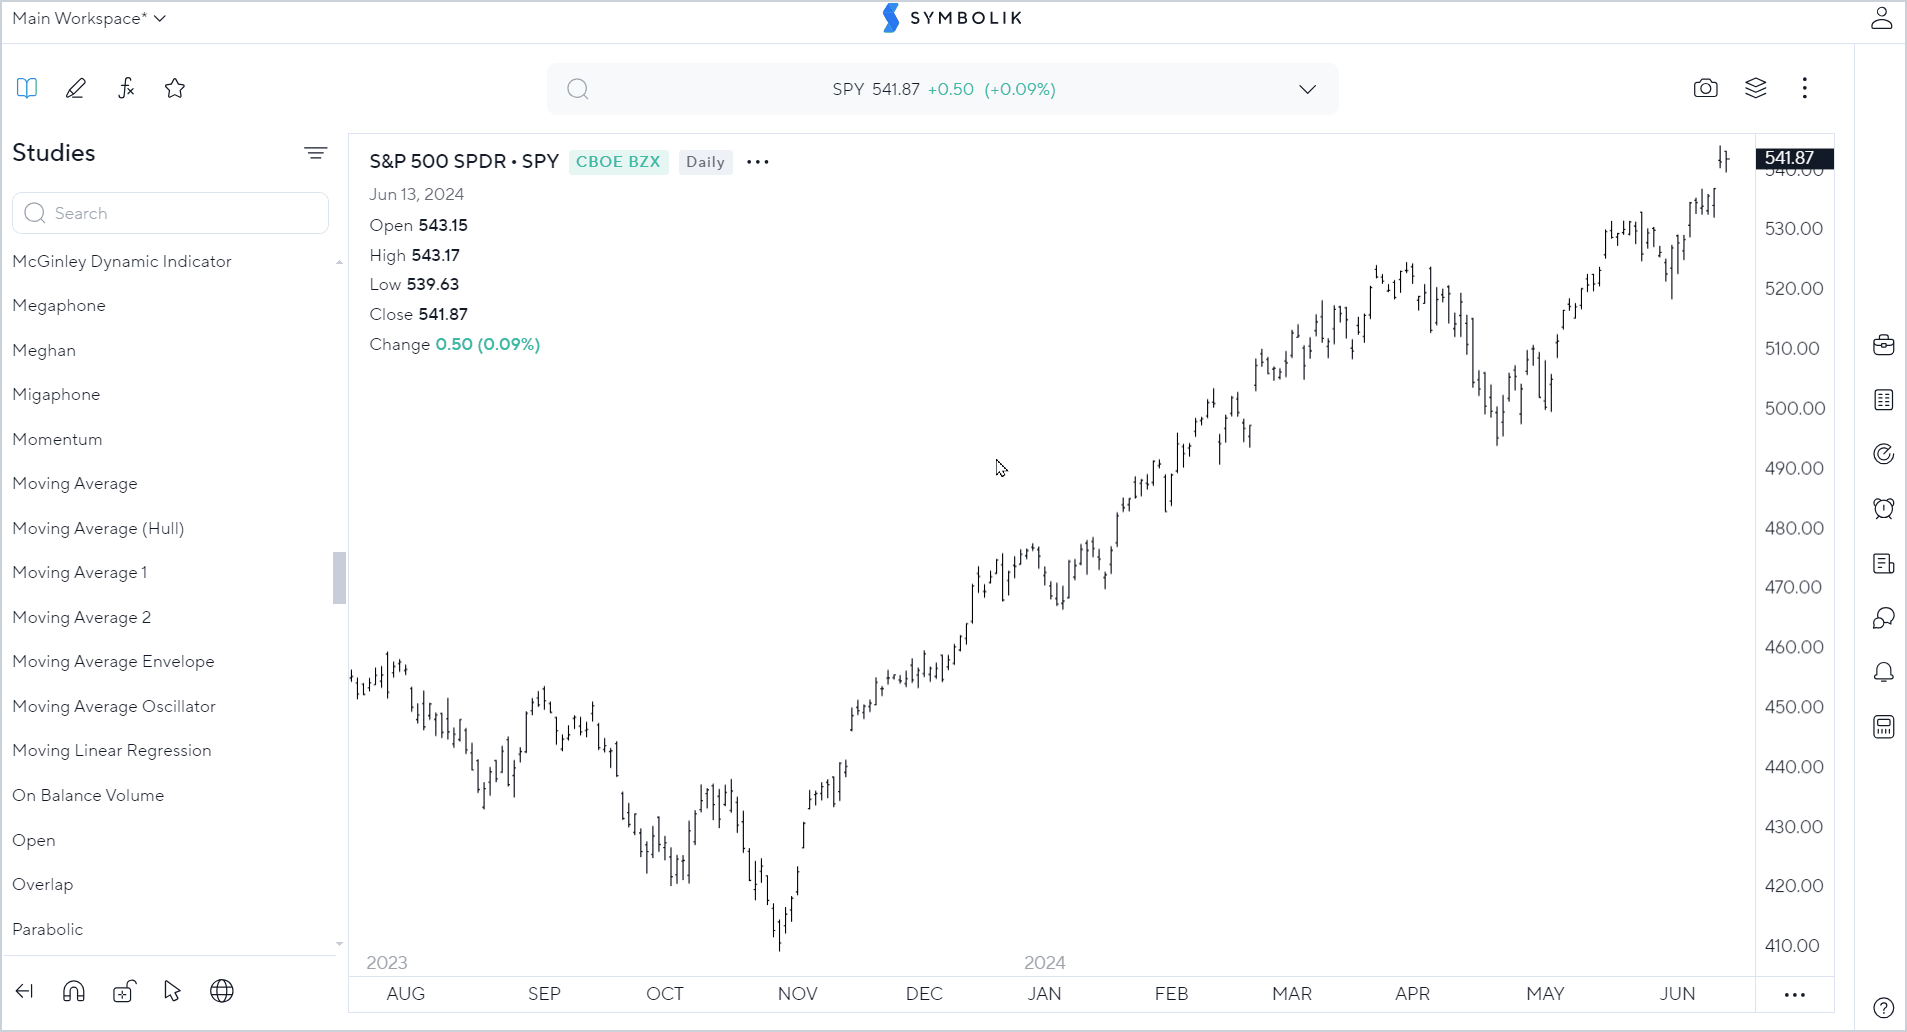The image size is (1907, 1032).
Task: Select Moving Average Envelope study
Action: click(x=113, y=662)
